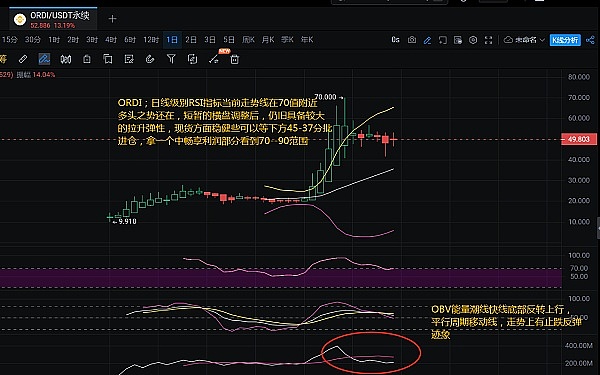Image resolution: width=600 pixels, height=375 pixels.
Task: Open the note edit drawing icon
Action: (129, 59)
